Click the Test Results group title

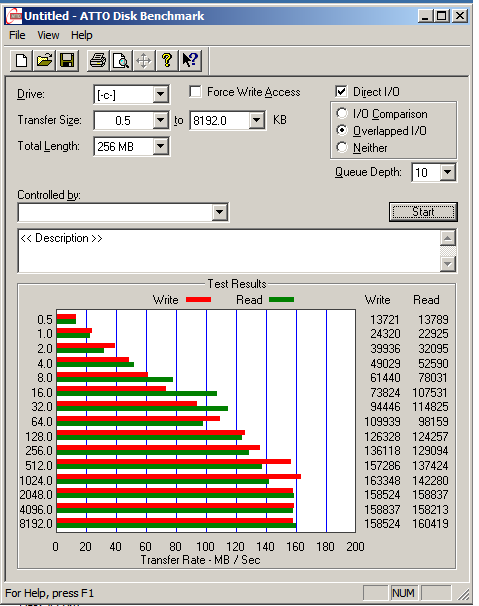(x=237, y=284)
